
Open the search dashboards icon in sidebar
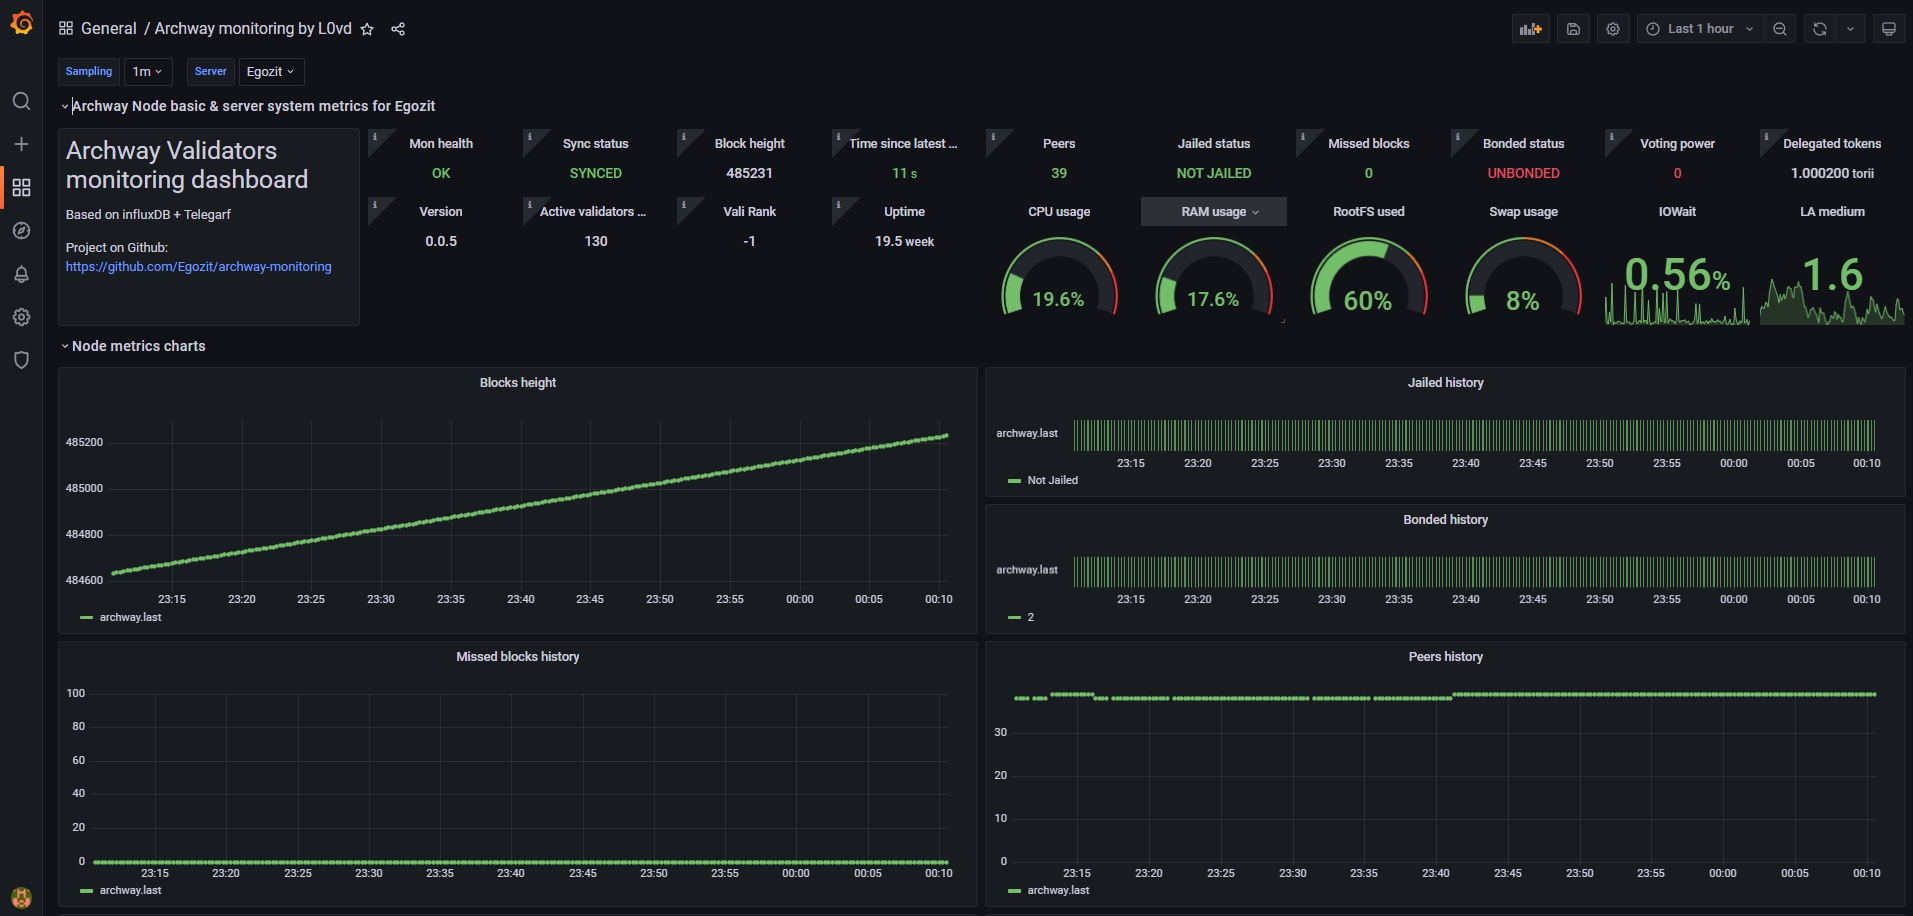pos(21,101)
